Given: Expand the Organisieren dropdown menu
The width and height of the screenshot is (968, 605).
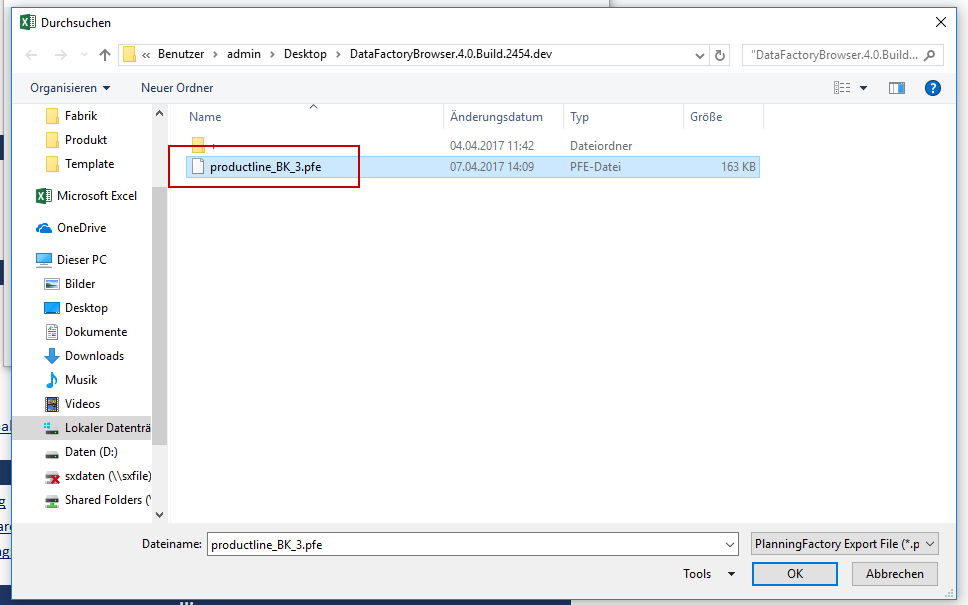Looking at the screenshot, I should (70, 88).
